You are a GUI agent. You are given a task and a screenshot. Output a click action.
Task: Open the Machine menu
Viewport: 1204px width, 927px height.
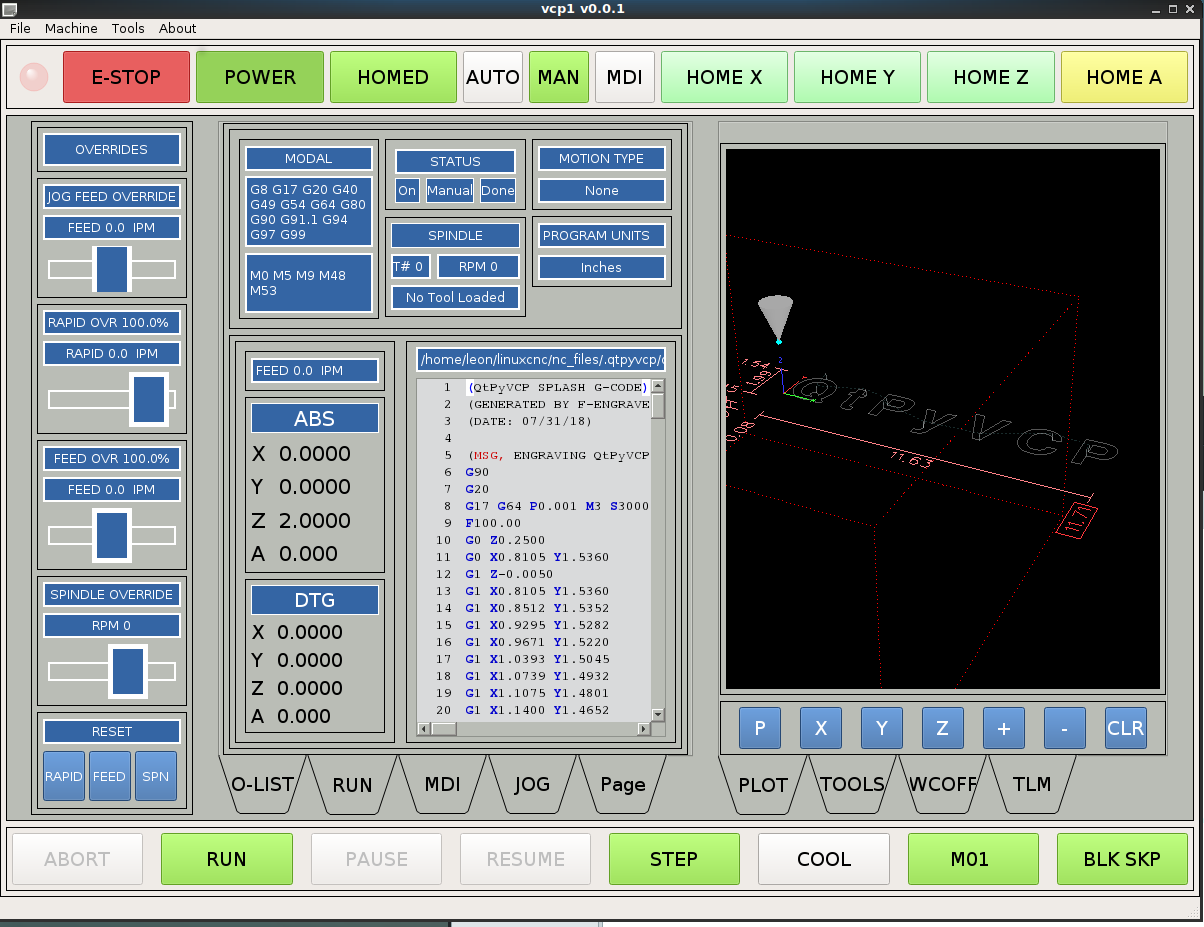pyautogui.click(x=71, y=28)
